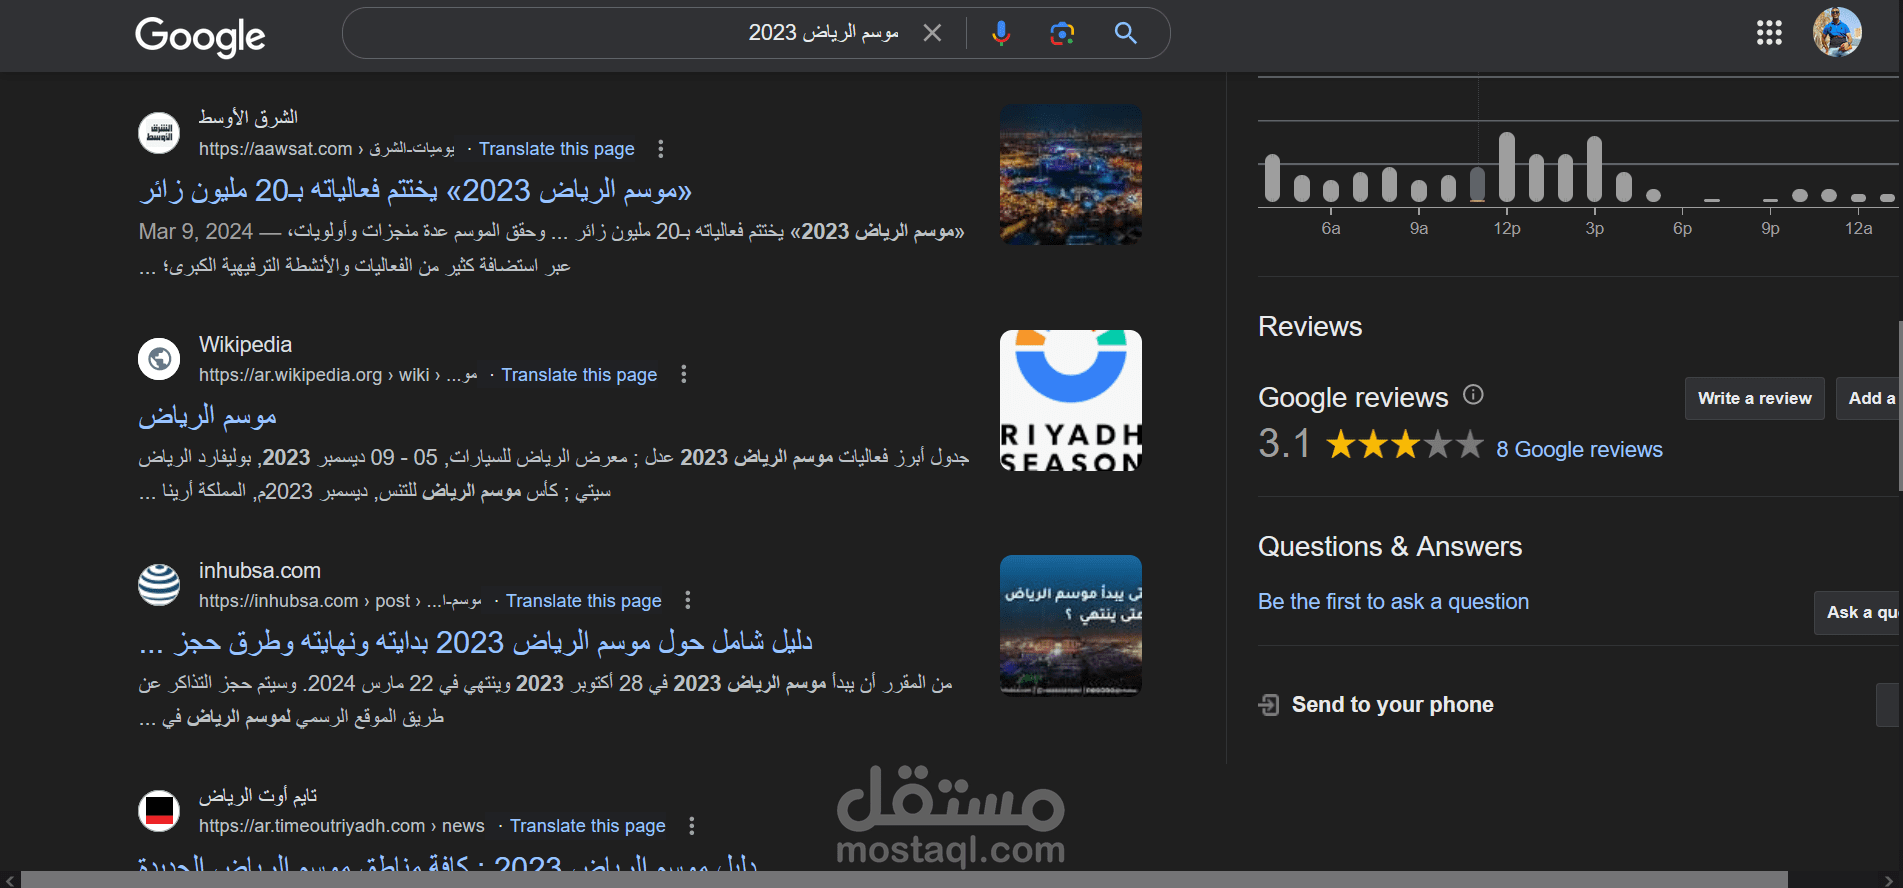Click the Wikipedia site name label
Image resolution: width=1903 pixels, height=888 pixels.
(x=245, y=345)
